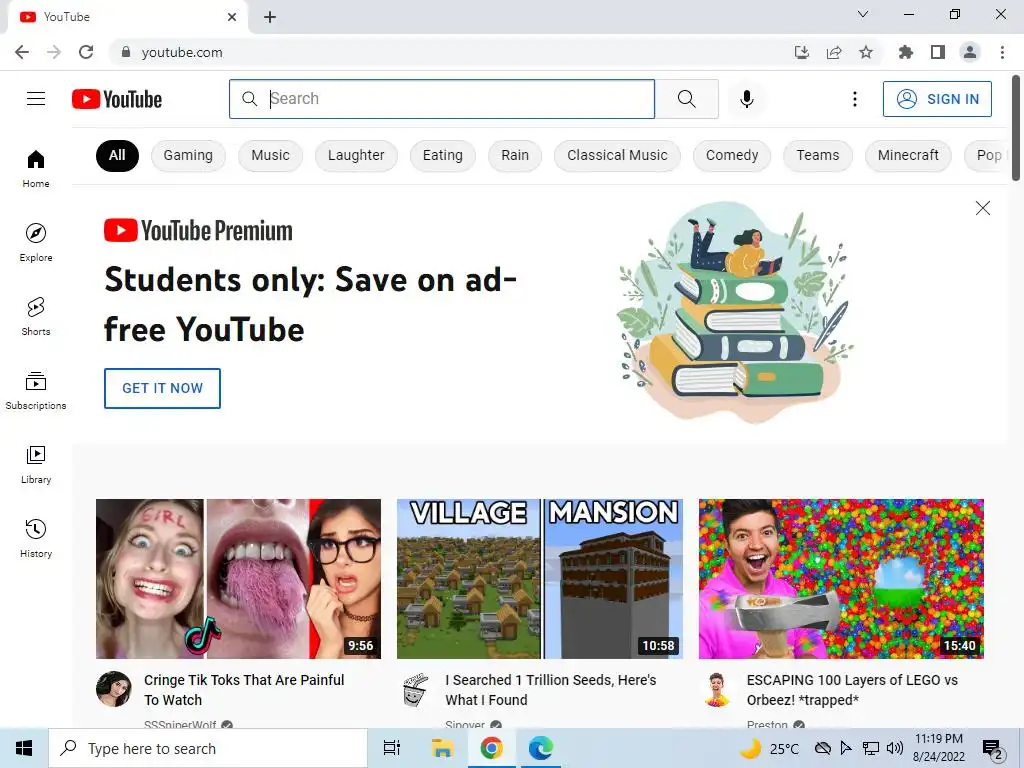Click GET IT NOW button

click(x=163, y=388)
